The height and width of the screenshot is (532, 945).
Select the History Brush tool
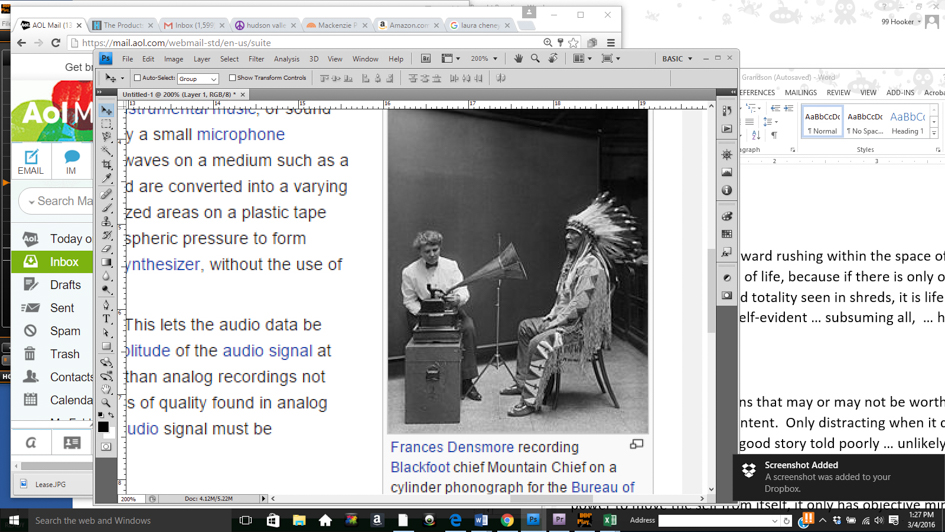coord(106,235)
